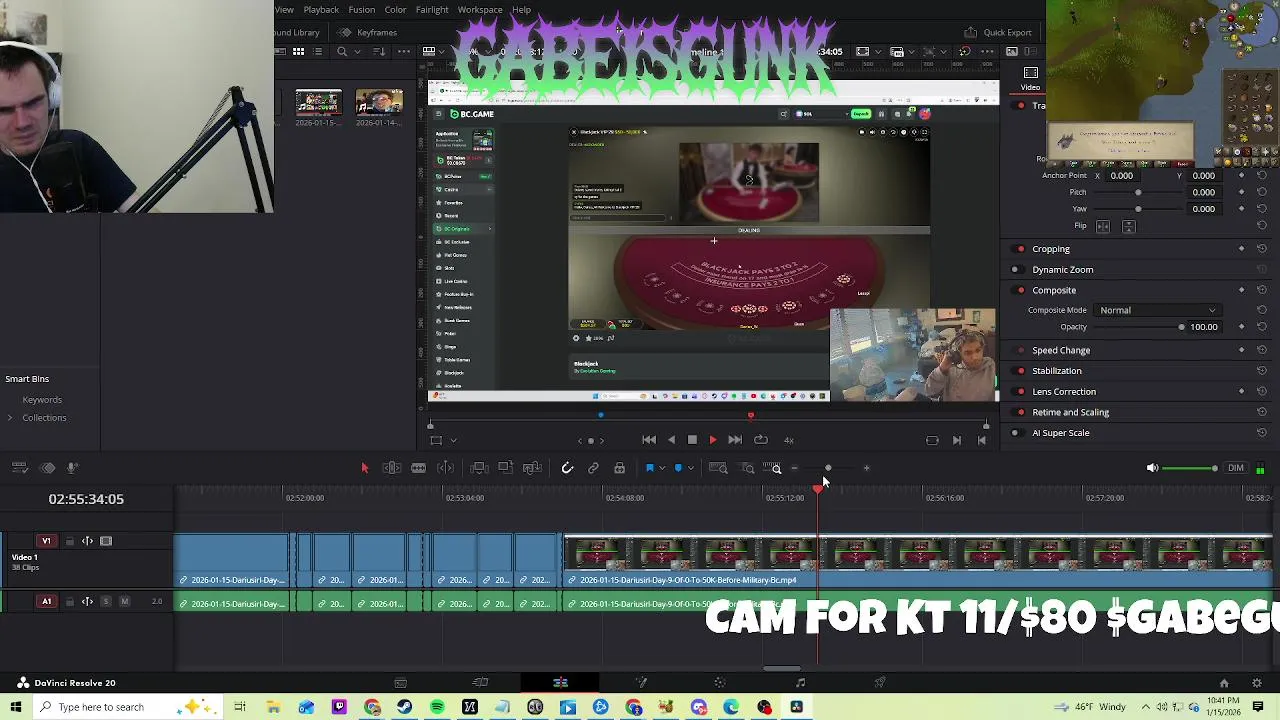This screenshot has height=720, width=1280.
Task: Toggle timeline linked selection
Action: coord(593,468)
